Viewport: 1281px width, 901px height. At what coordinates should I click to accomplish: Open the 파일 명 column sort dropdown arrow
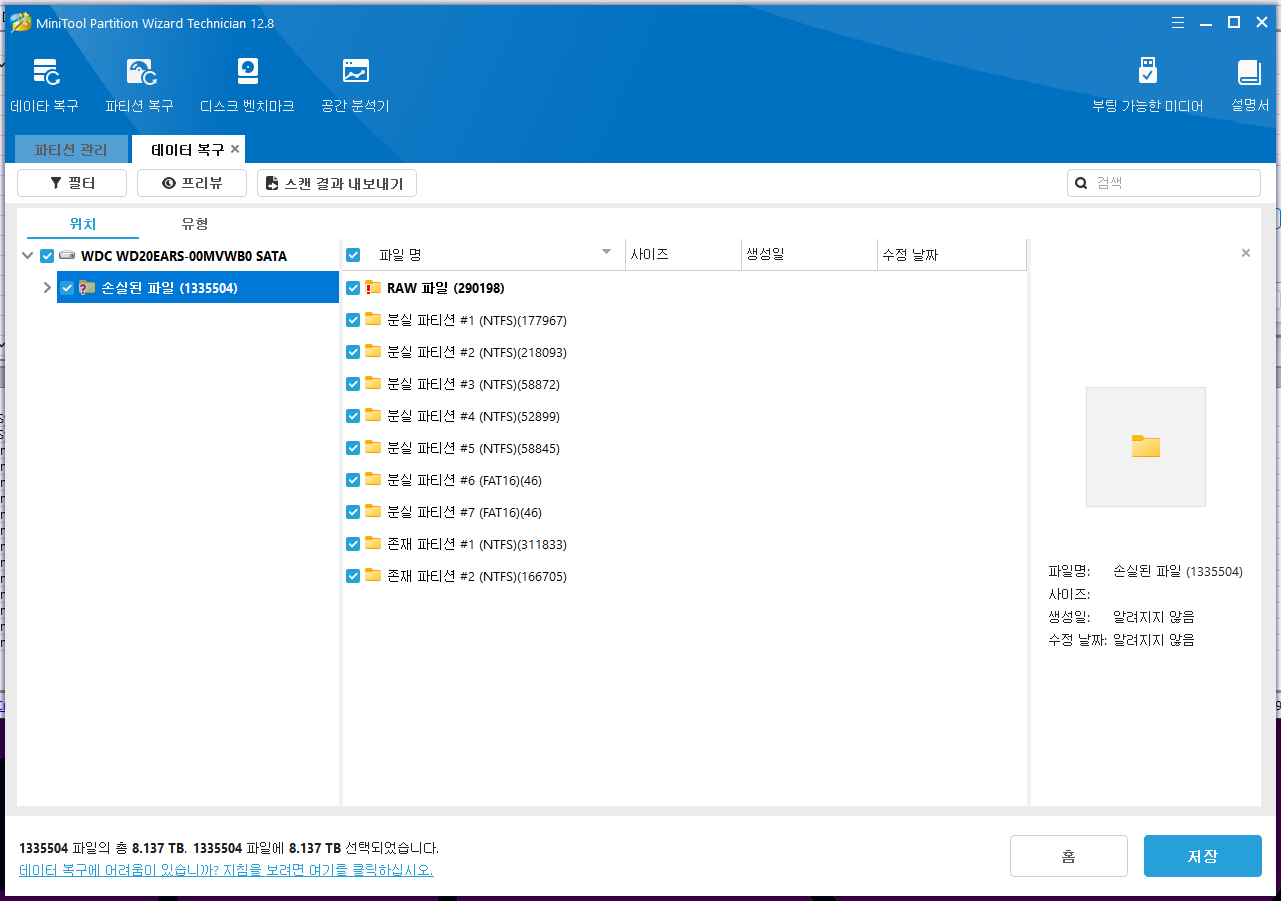click(x=606, y=252)
